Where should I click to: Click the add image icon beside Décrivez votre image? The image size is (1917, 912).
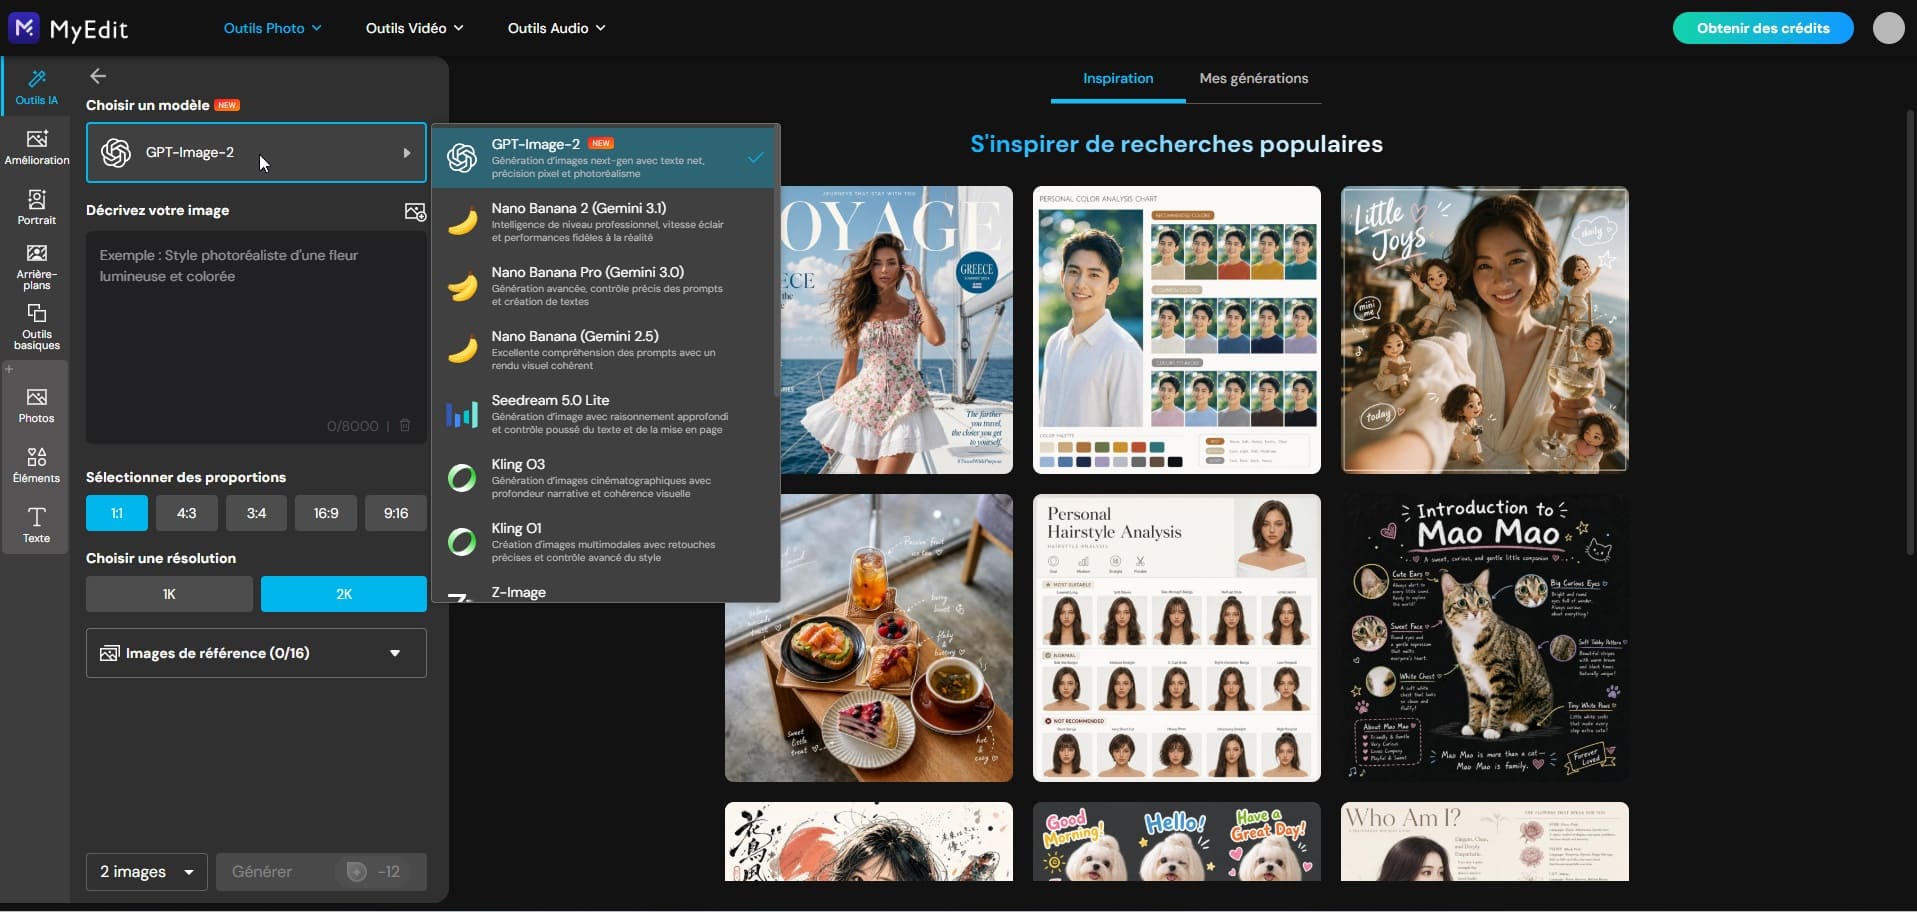point(415,211)
